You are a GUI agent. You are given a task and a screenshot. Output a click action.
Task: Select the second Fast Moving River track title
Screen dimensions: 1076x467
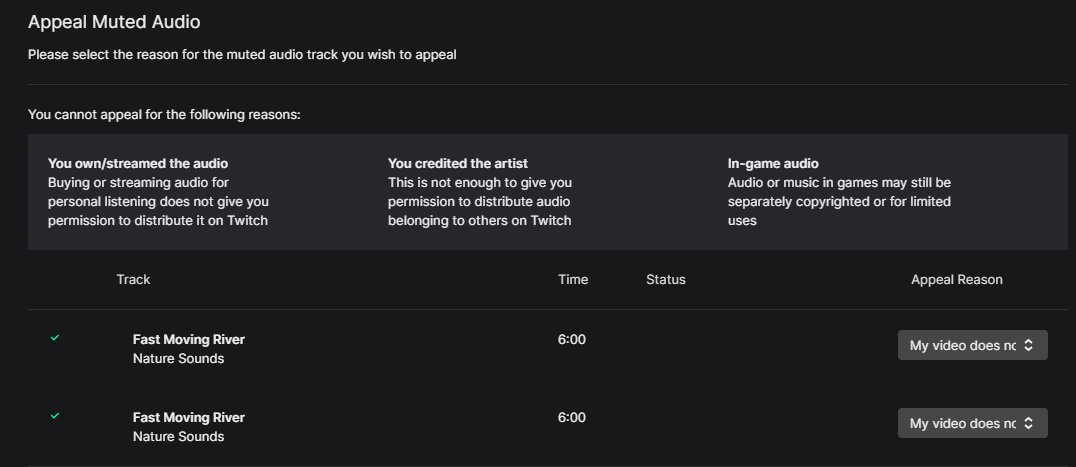188,417
